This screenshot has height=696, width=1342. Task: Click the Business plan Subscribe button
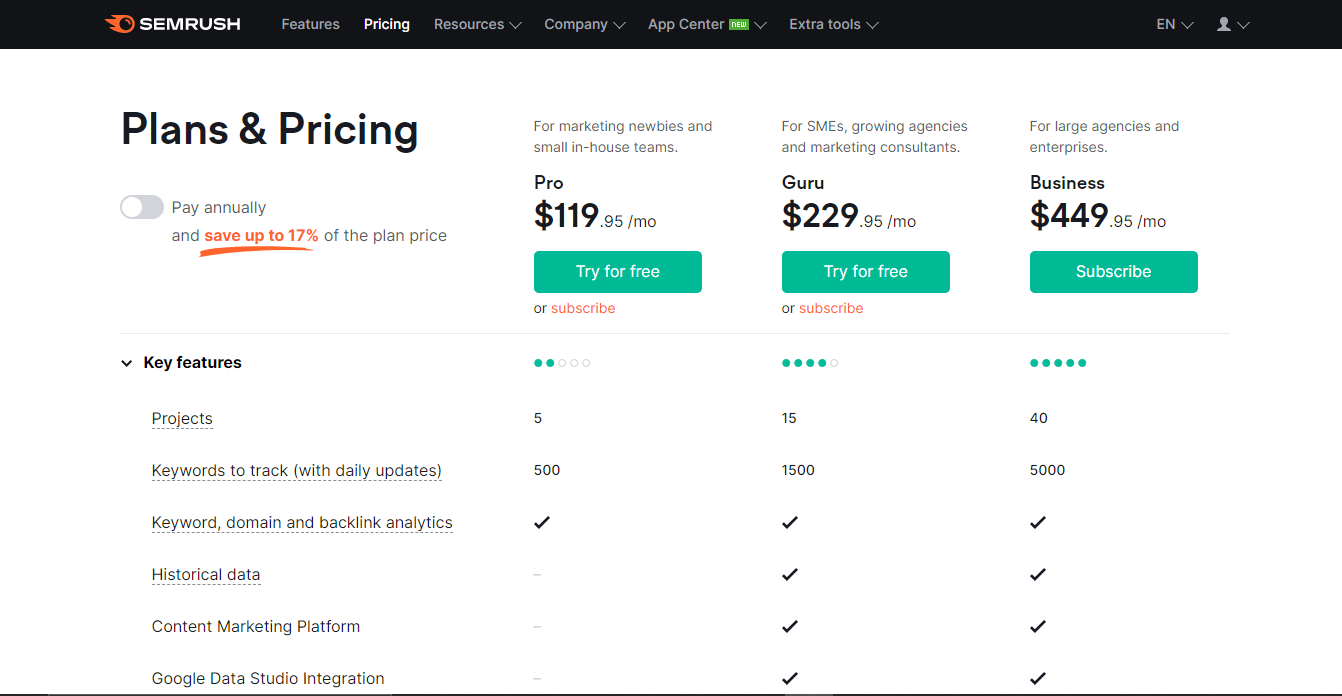coord(1113,272)
